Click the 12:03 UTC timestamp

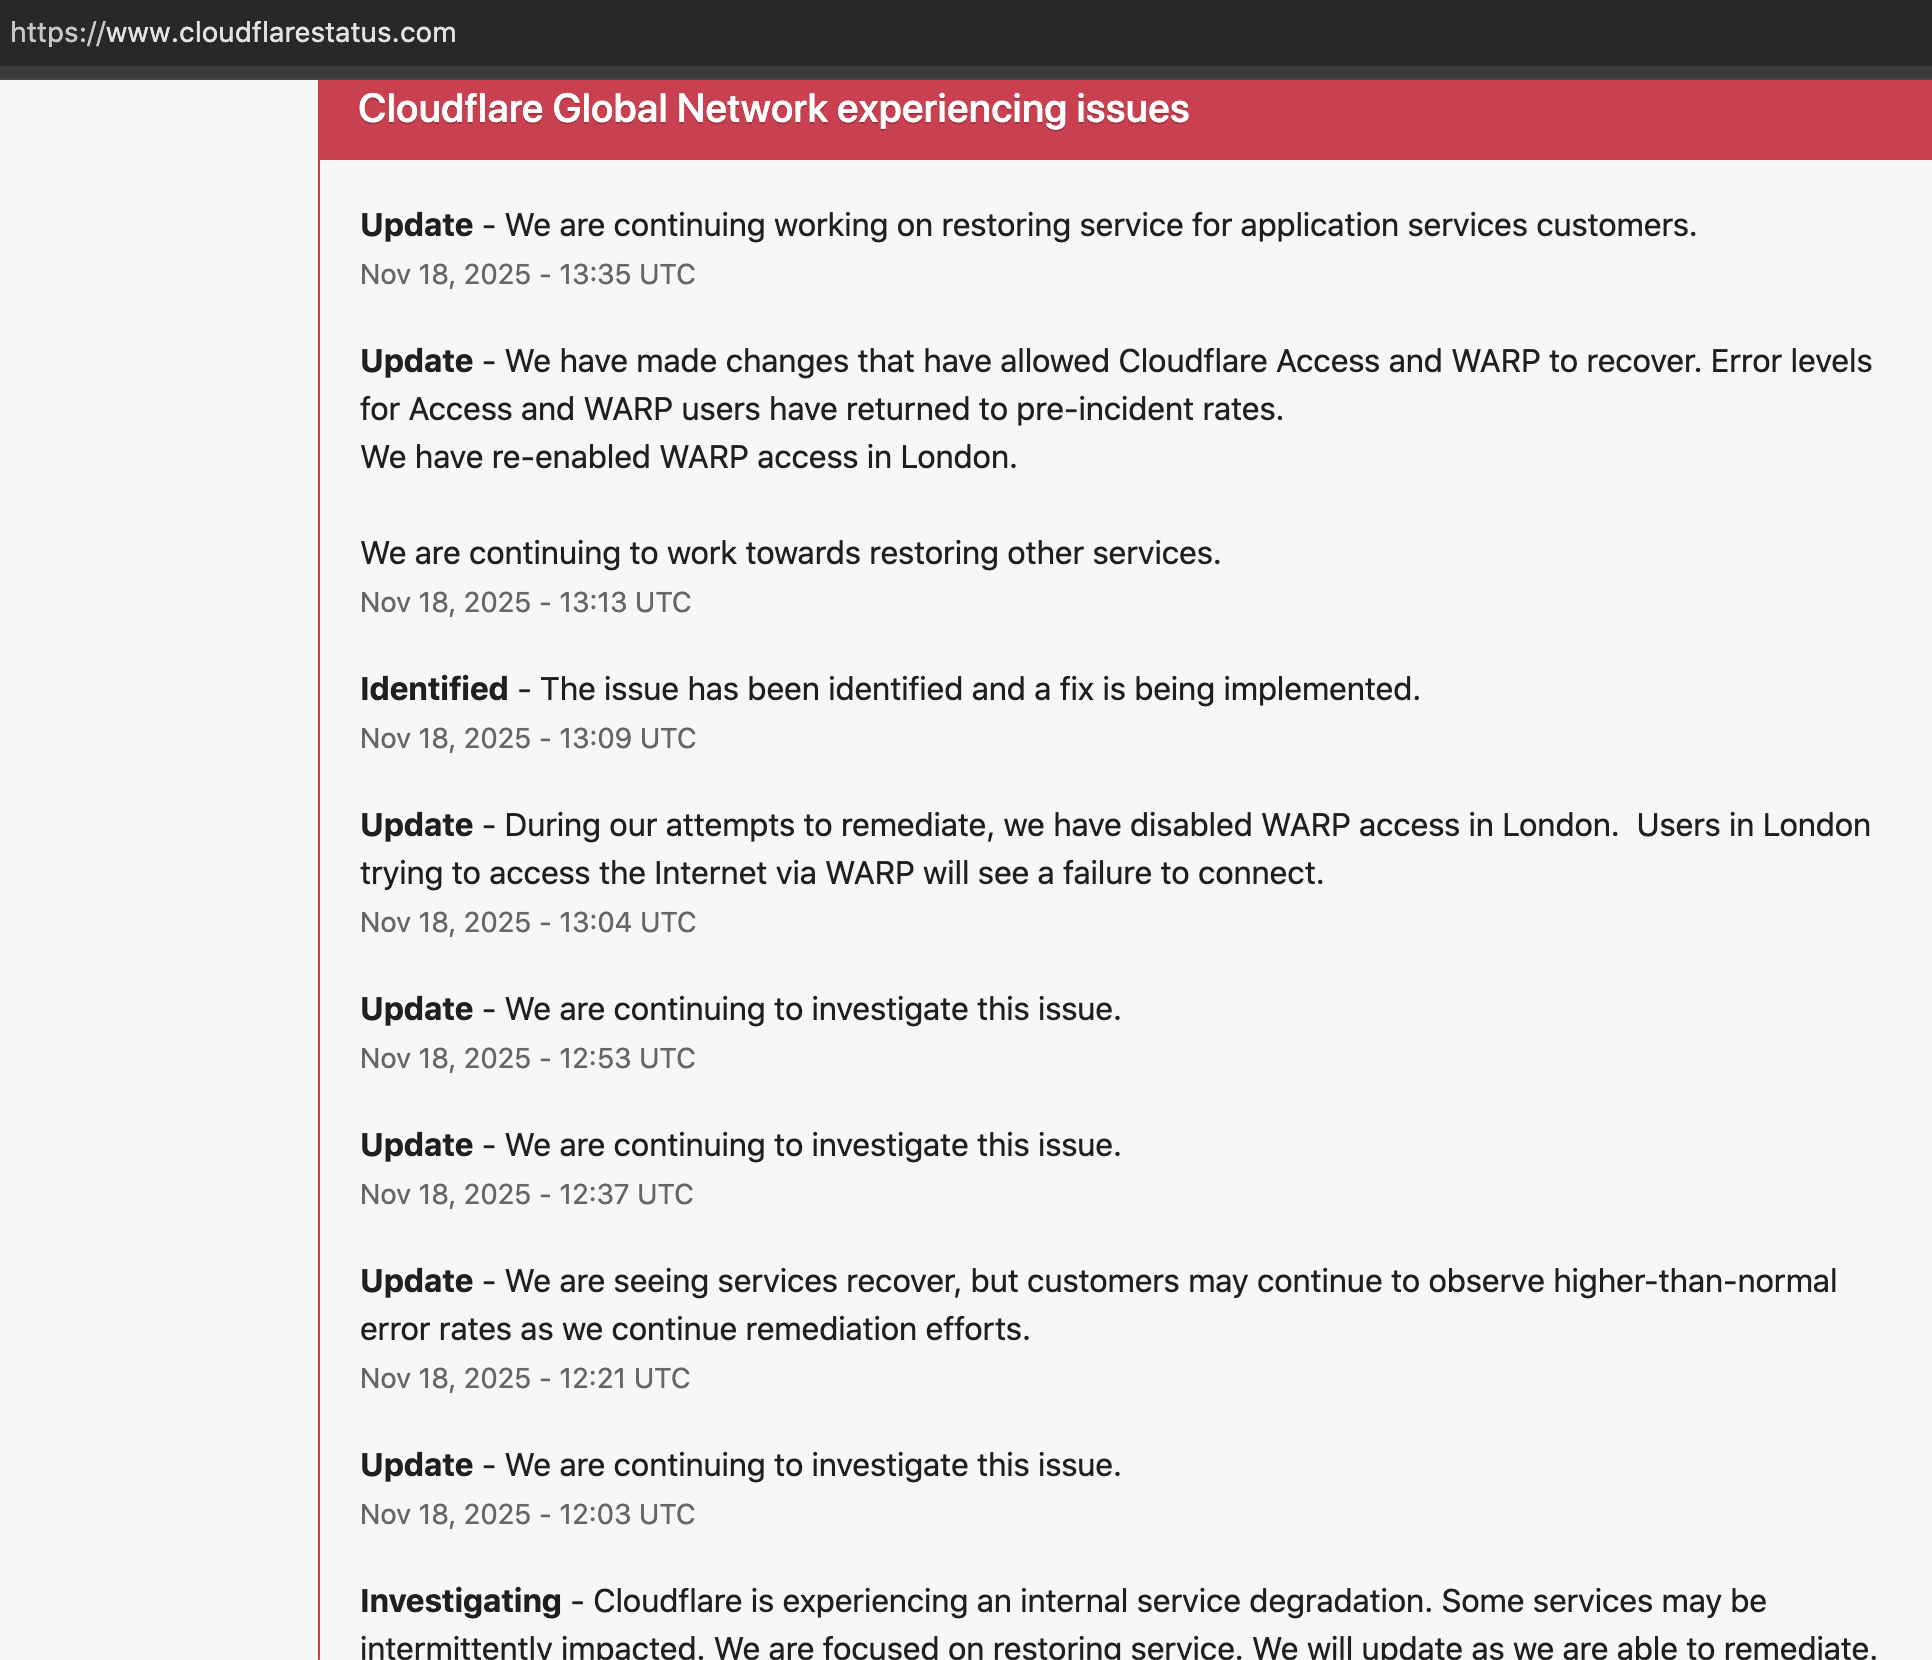527,1514
